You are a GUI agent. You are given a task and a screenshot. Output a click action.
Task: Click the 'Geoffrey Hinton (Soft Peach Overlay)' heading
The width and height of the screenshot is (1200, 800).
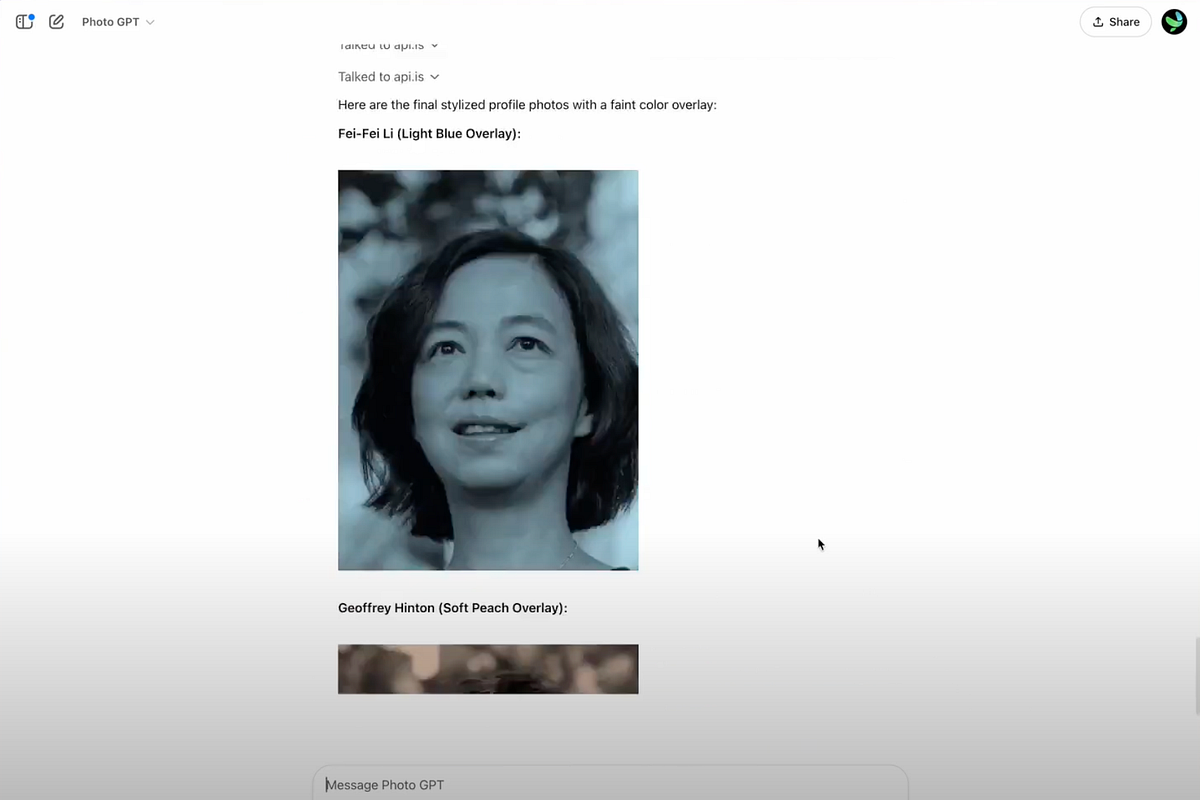(x=453, y=608)
